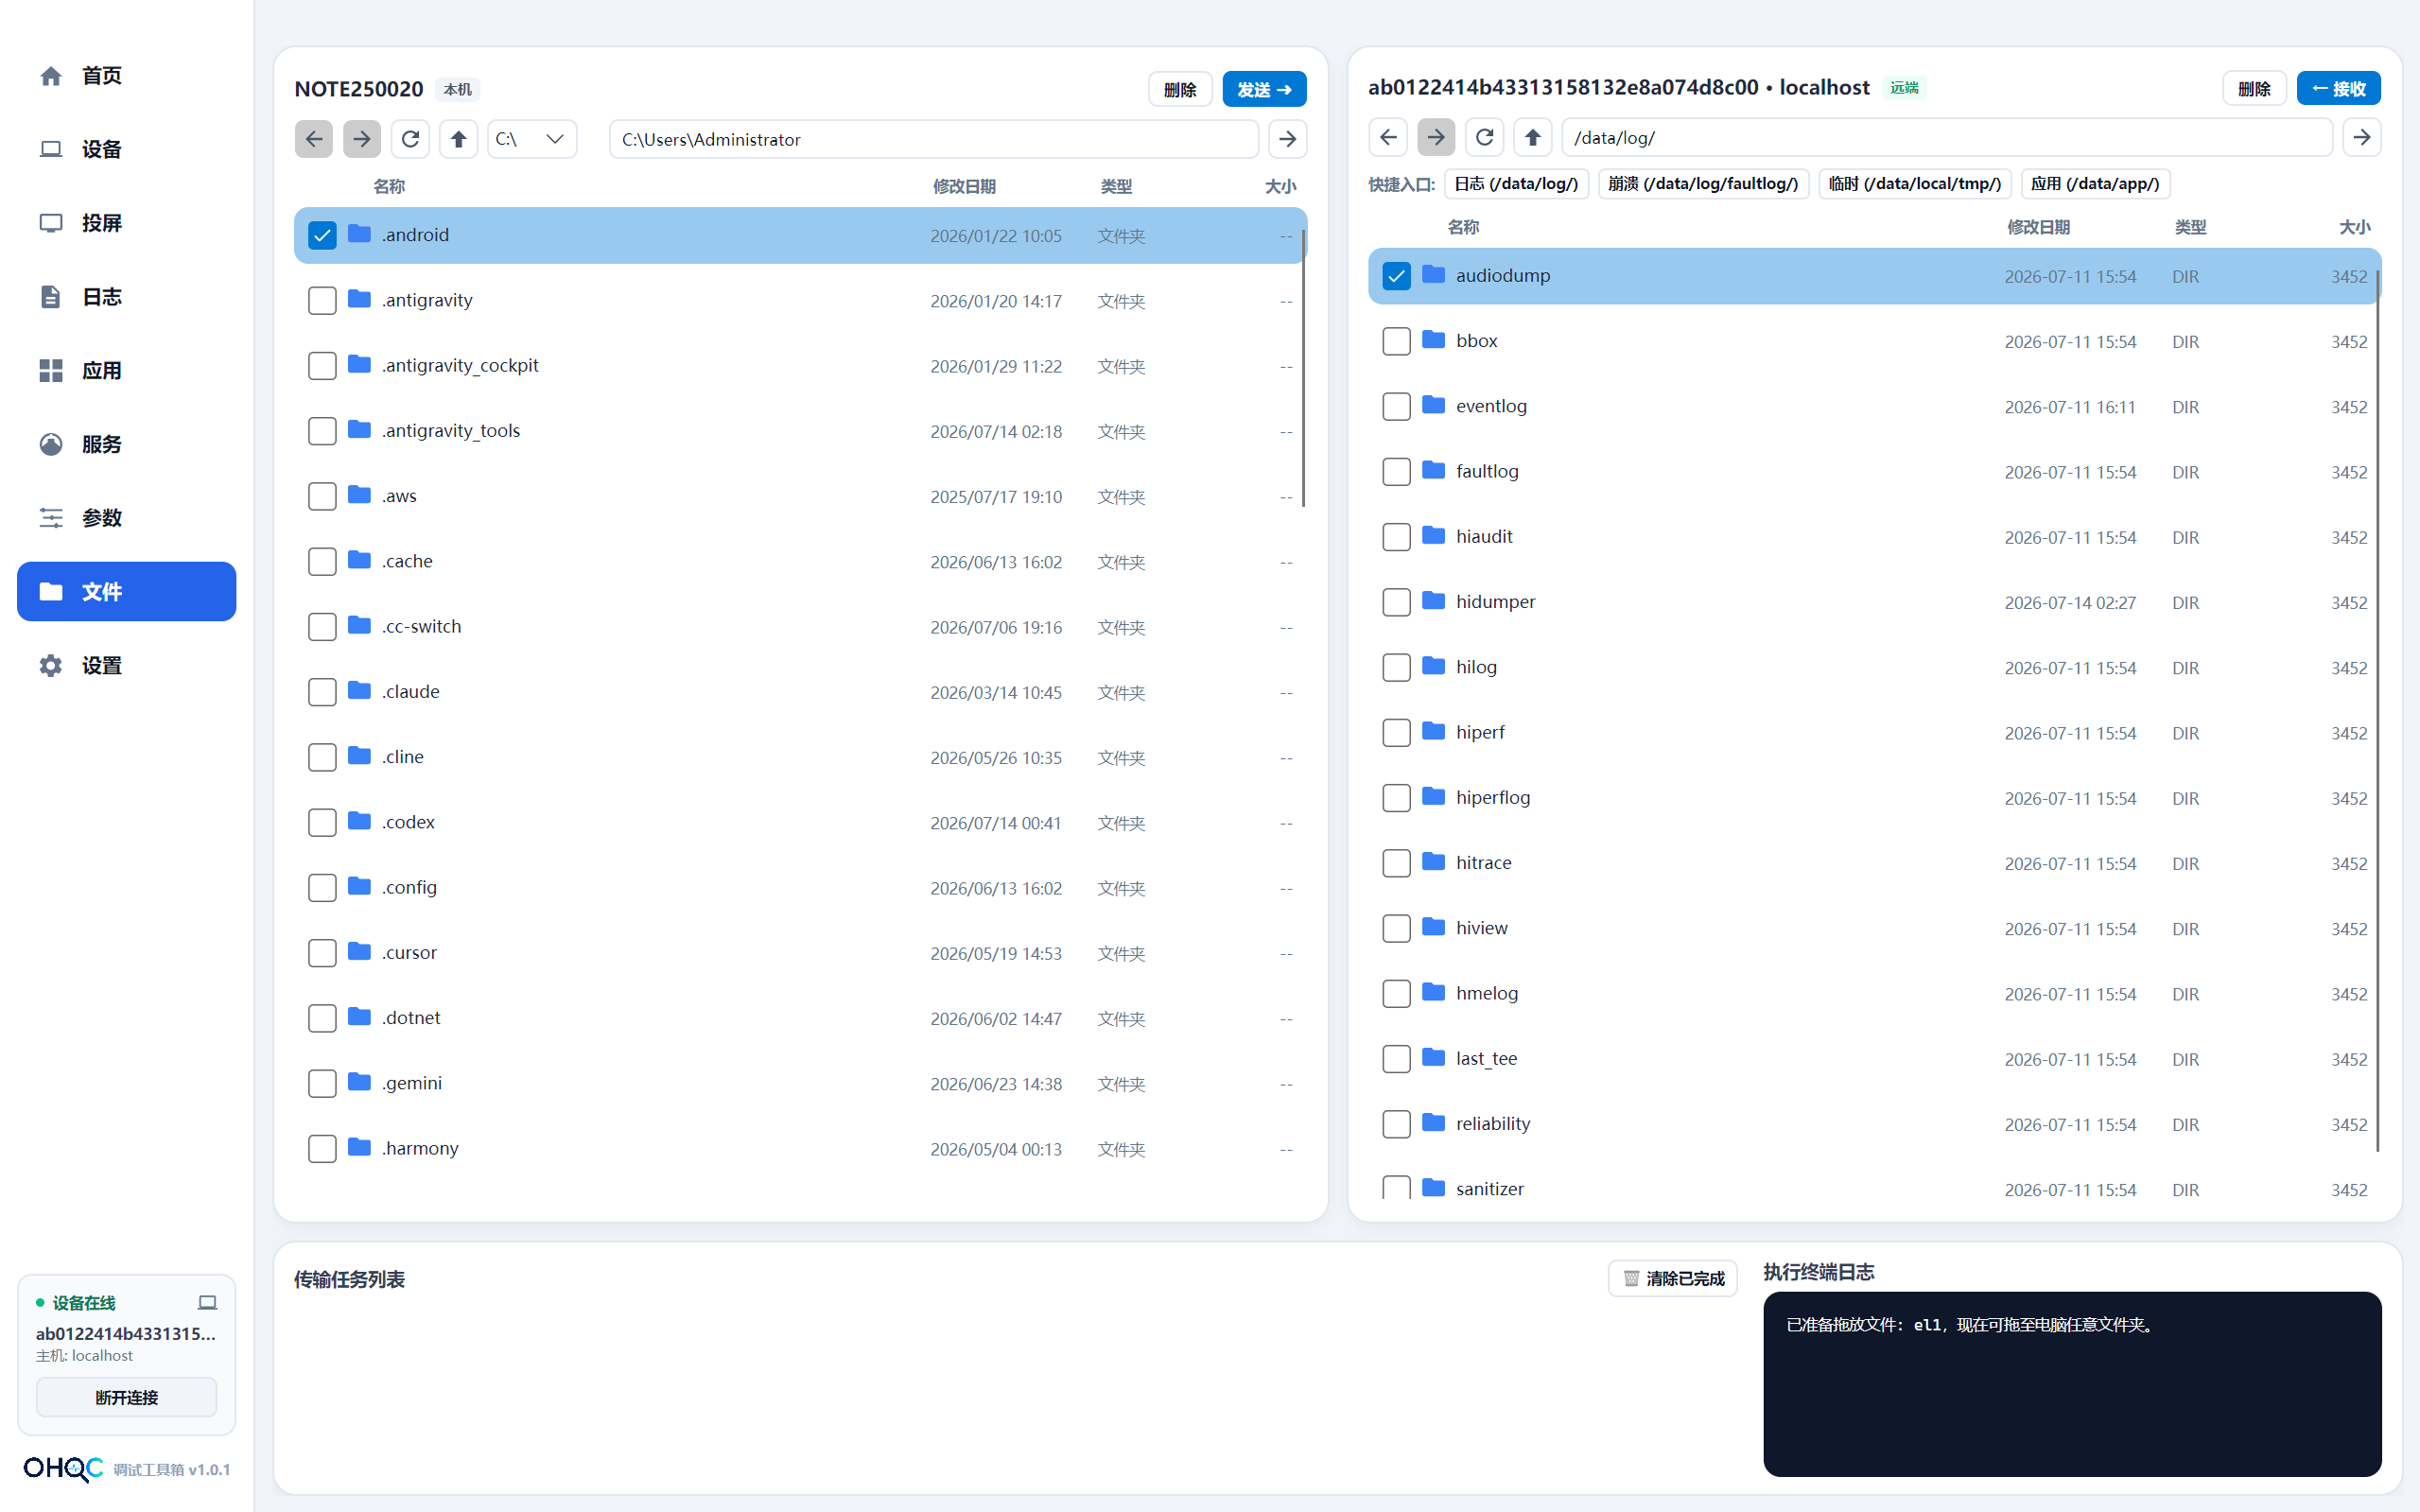This screenshot has width=2420, height=1512.
Task: Open 首页 home page in sidebar
Action: pos(126,76)
